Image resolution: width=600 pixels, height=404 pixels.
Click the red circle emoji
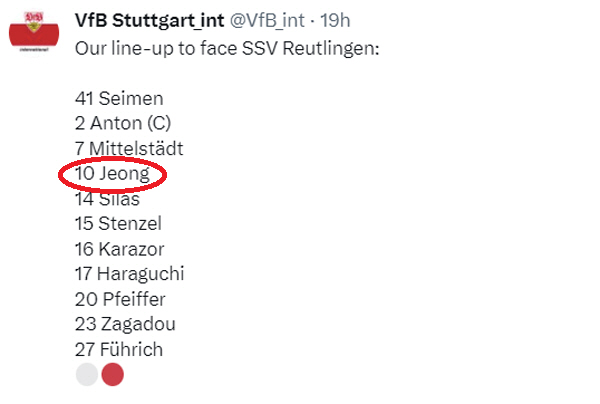coord(112,374)
